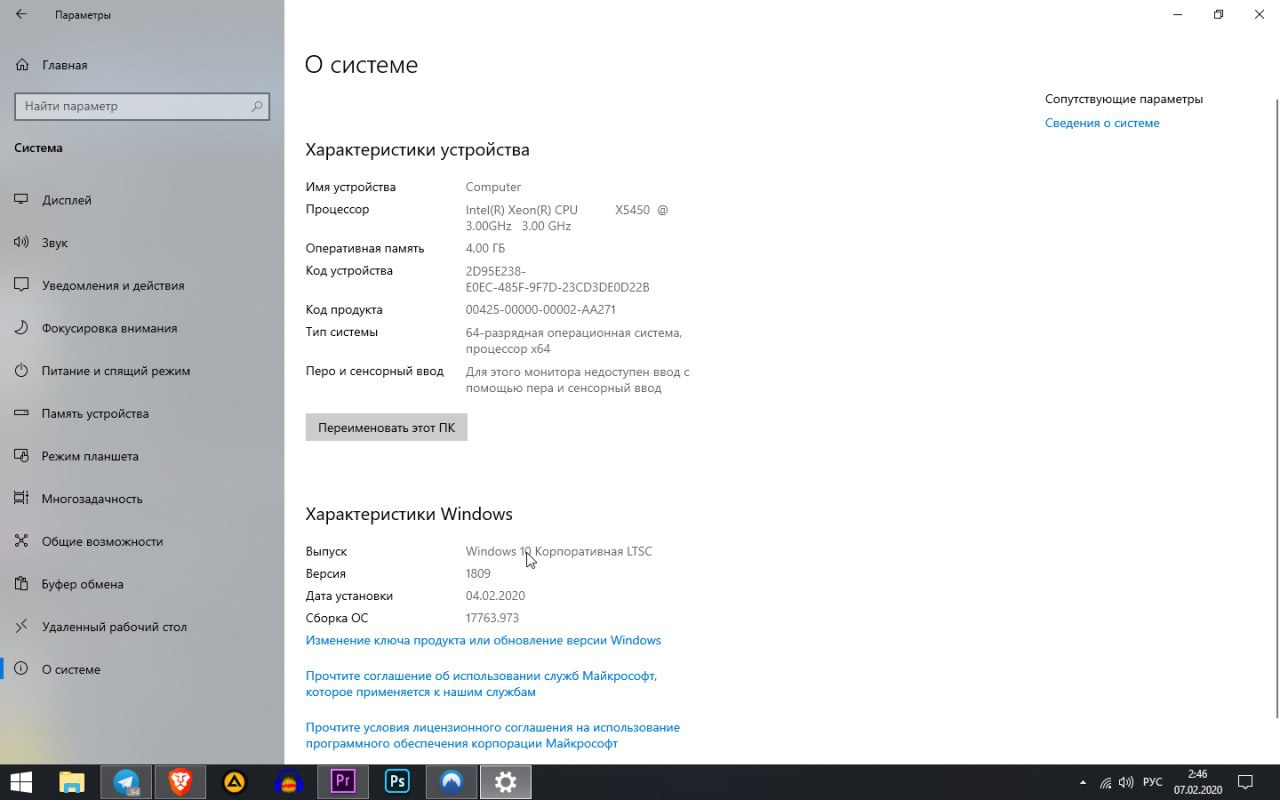Open Brave browser from taskbar
This screenshot has height=800, width=1280.
(x=180, y=782)
